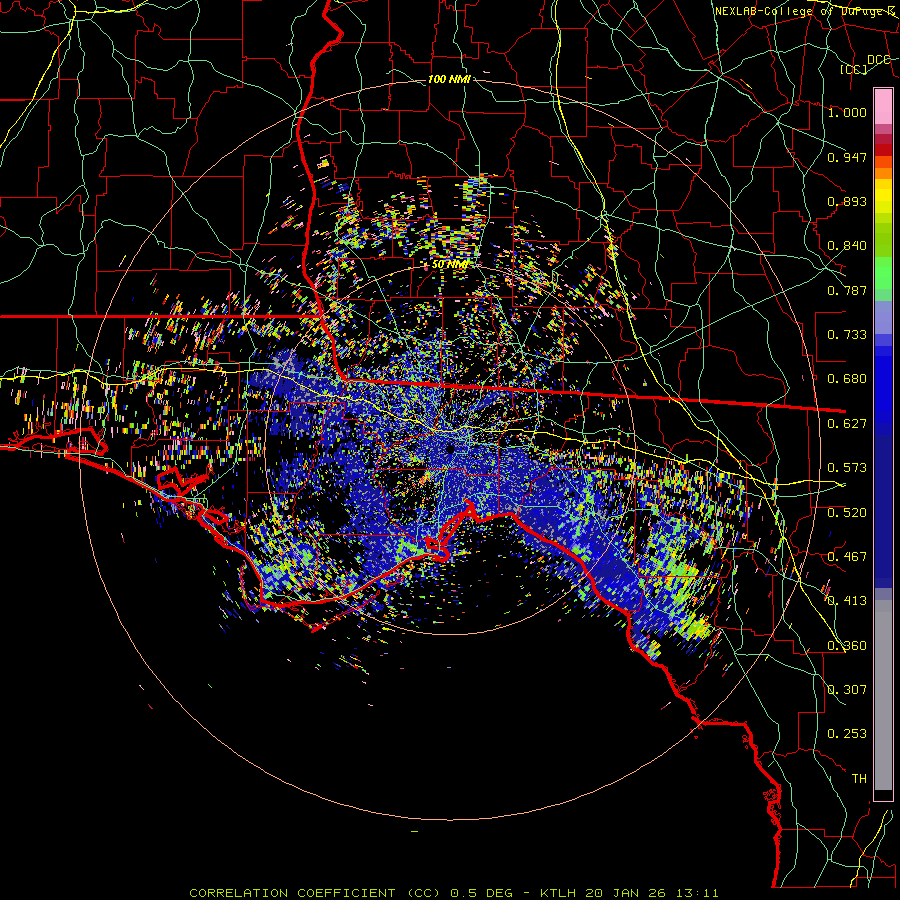Select the 0.680 scale value
Screen dimensions: 900x900
(x=847, y=379)
